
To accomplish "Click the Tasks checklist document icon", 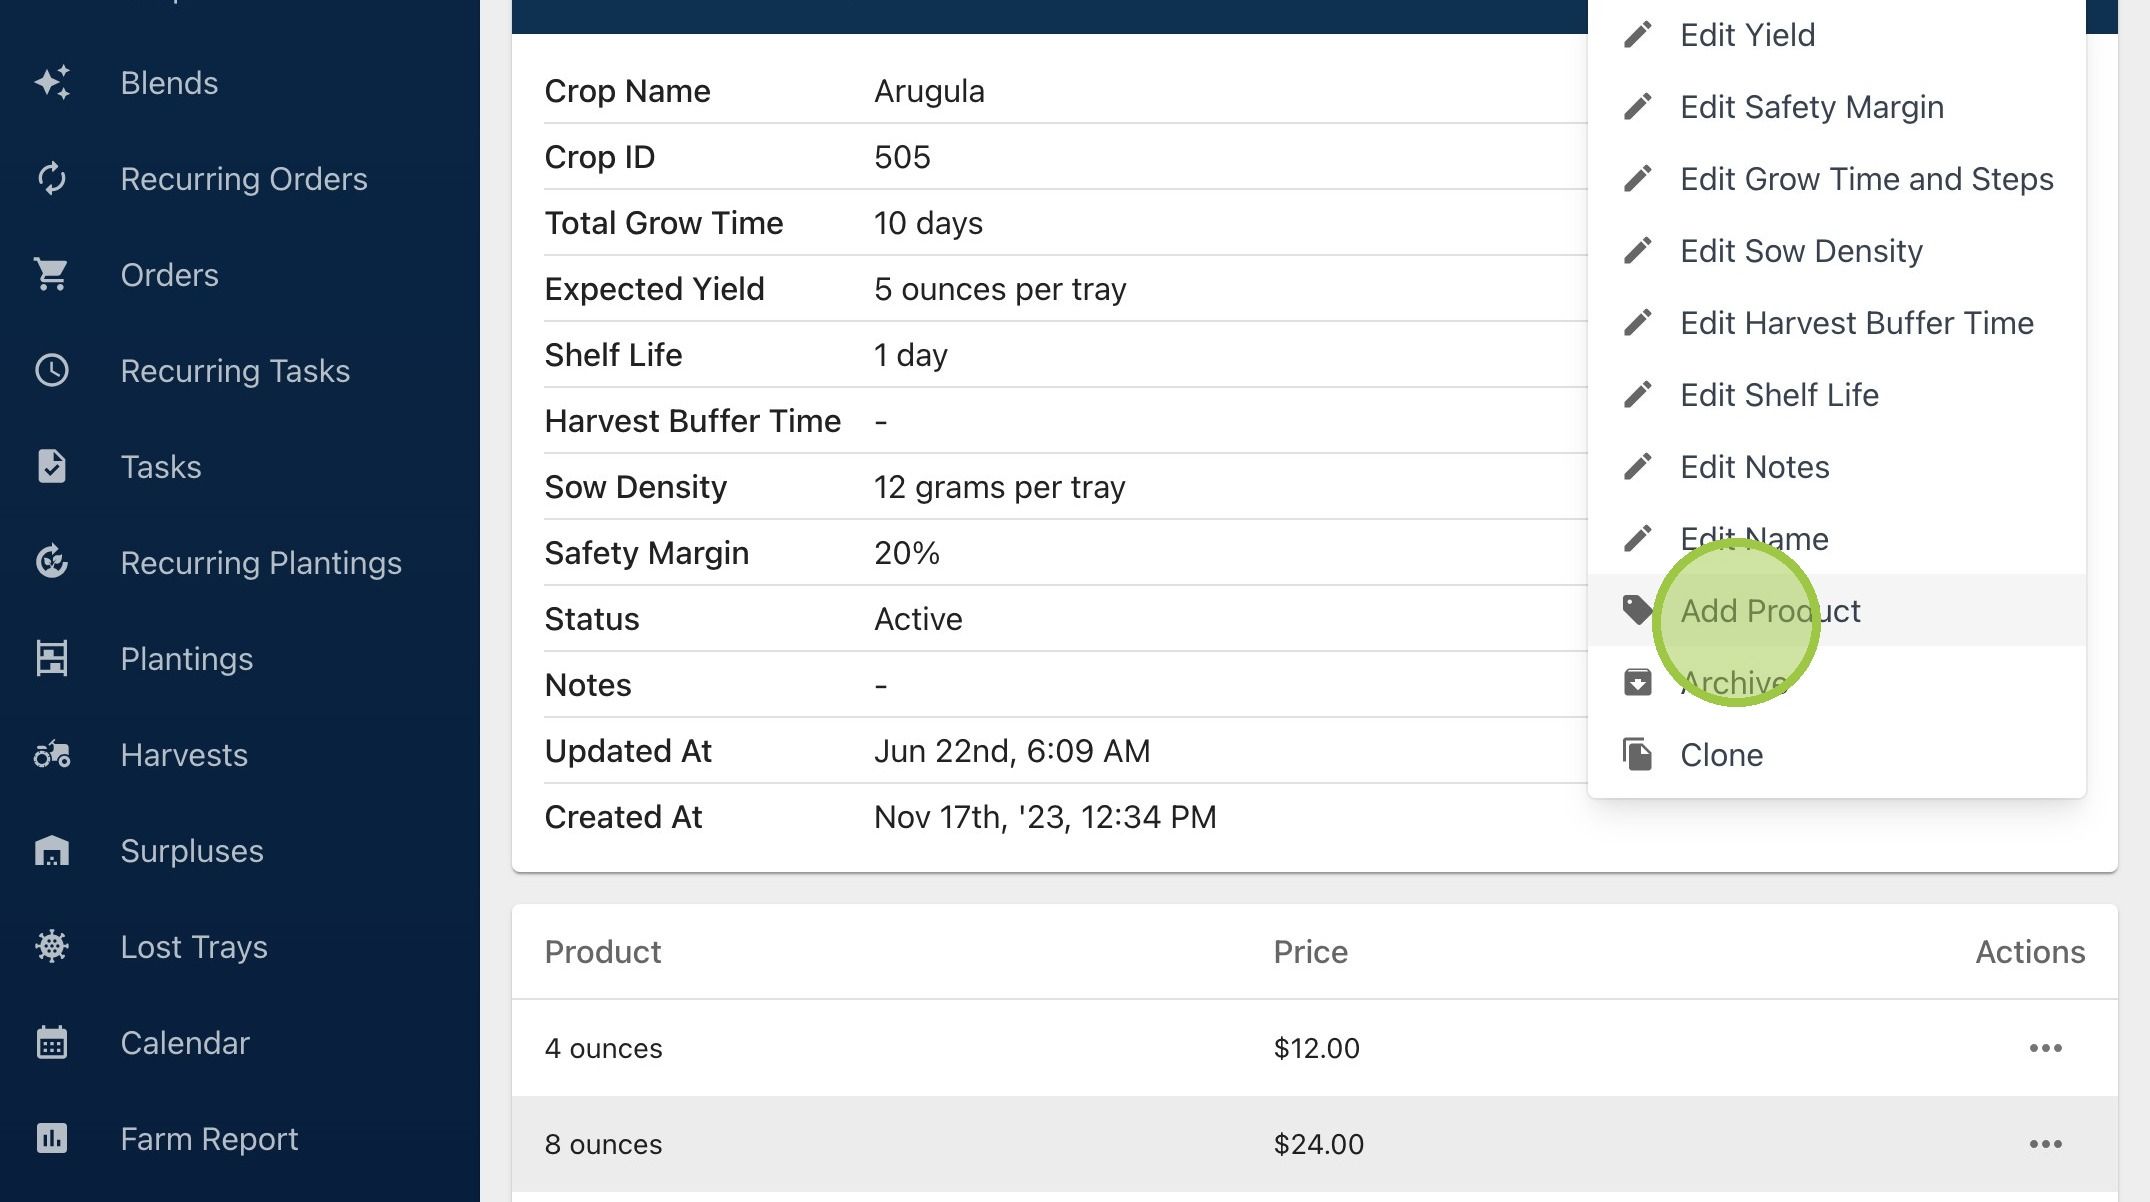I will pos(52,467).
